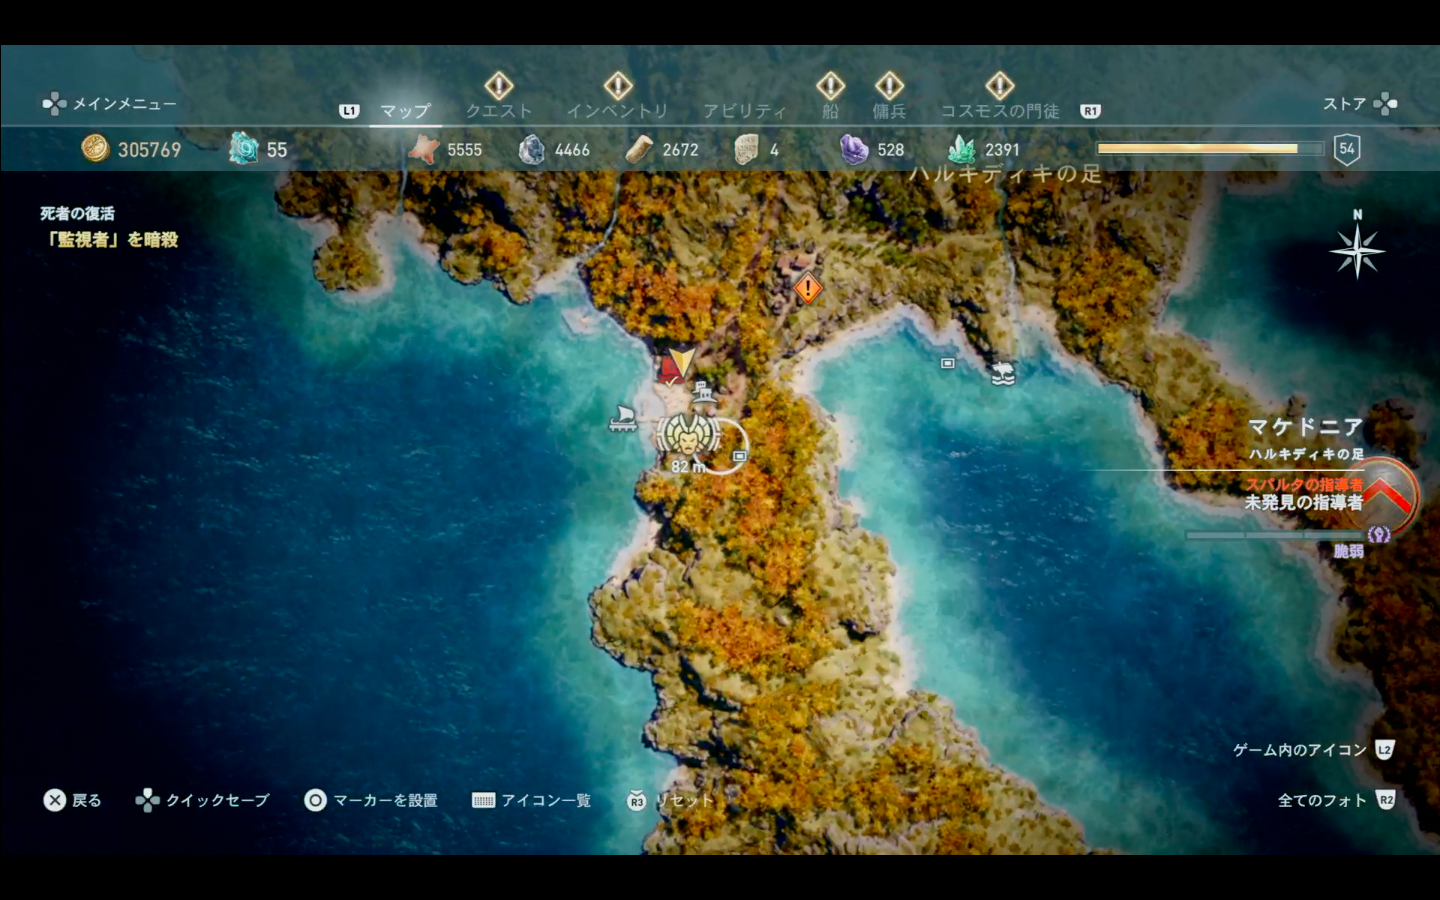
Task: Click the リセット button
Action: click(x=670, y=800)
